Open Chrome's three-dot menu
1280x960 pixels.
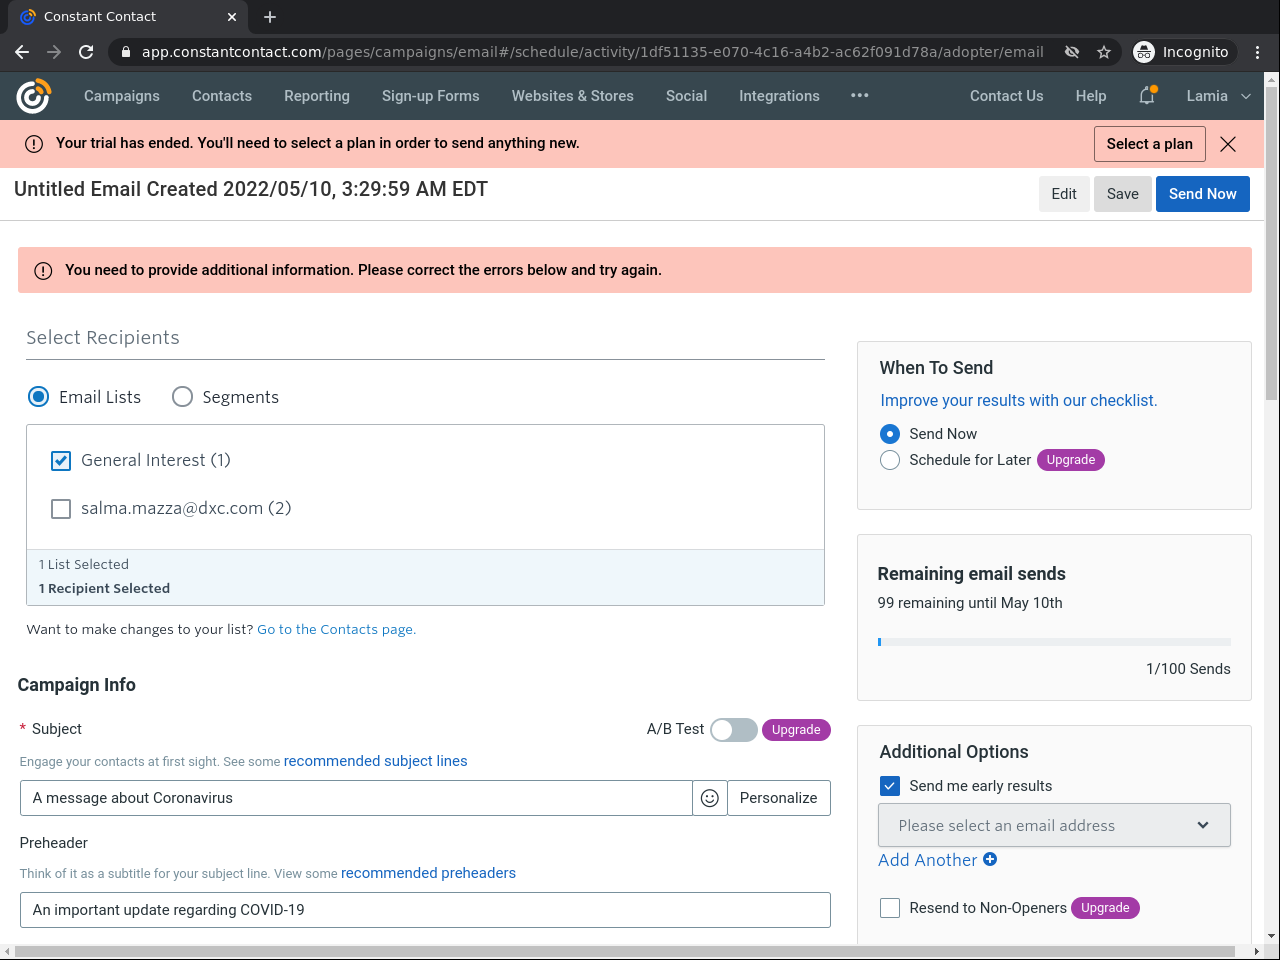coord(1258,52)
